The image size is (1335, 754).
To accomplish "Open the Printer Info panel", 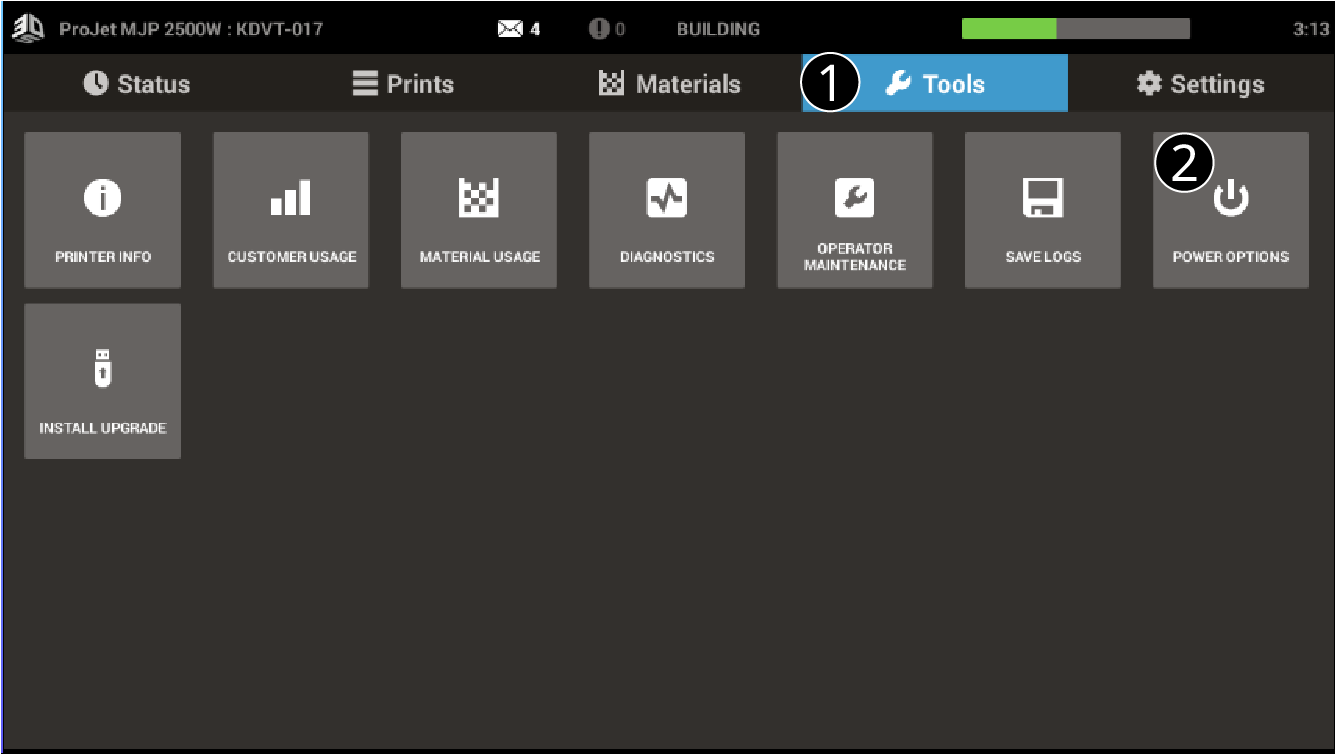I will point(102,210).
